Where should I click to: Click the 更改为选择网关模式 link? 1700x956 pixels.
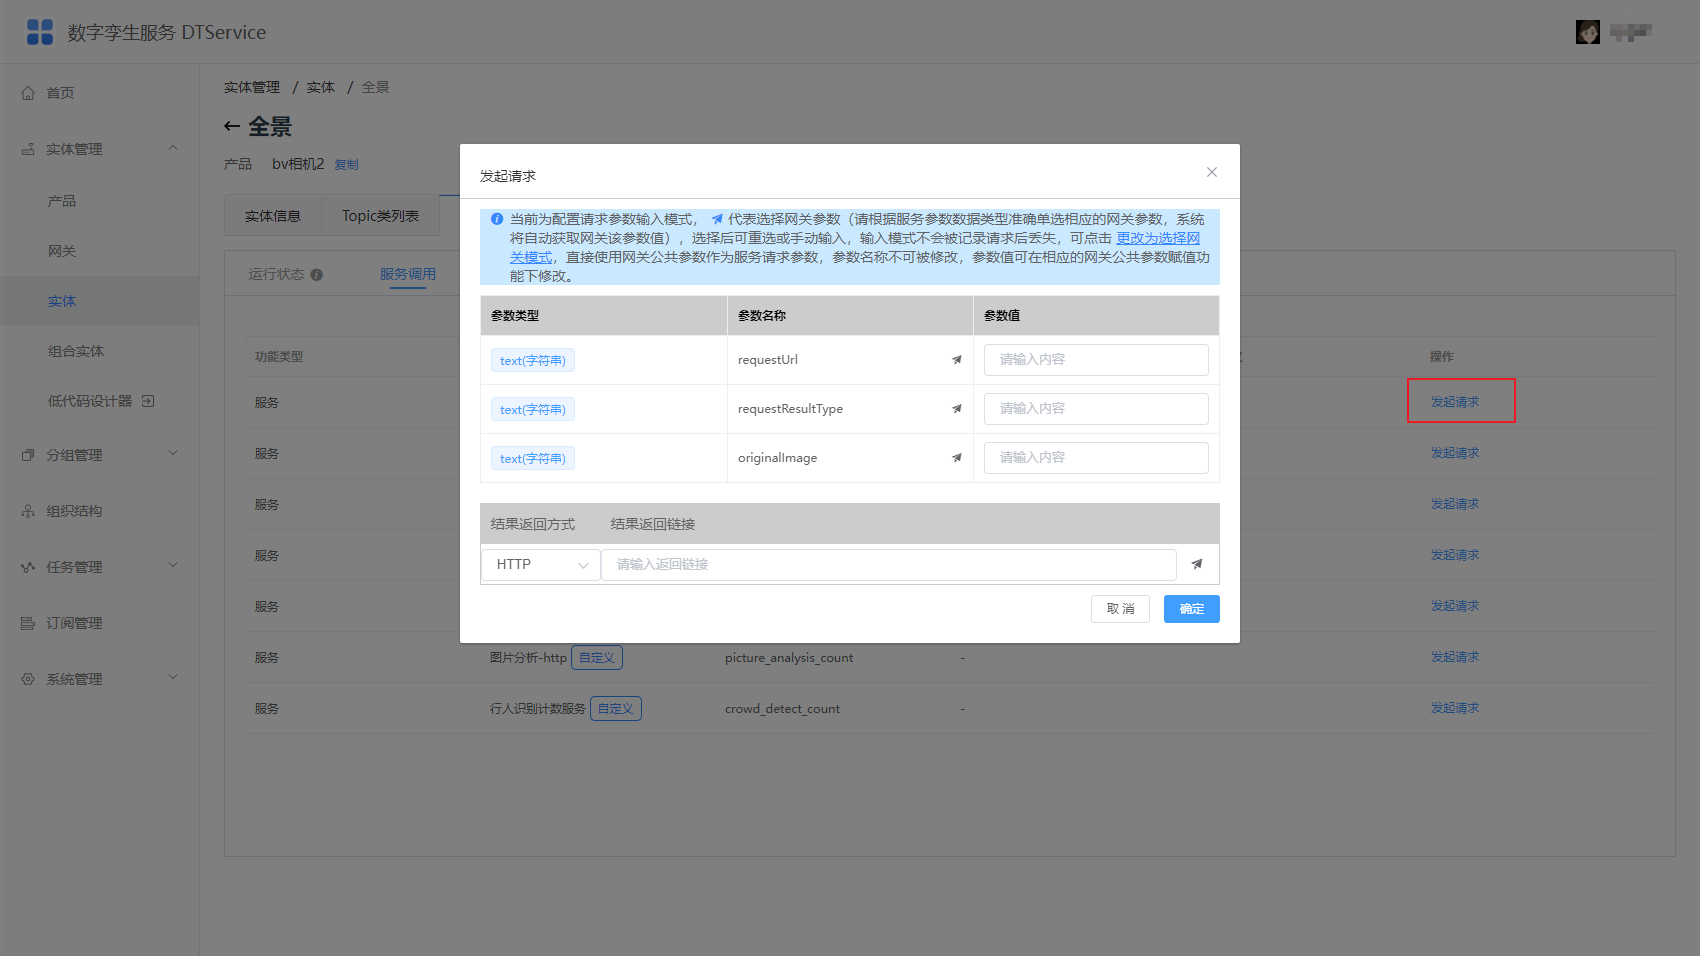[x=1158, y=238]
